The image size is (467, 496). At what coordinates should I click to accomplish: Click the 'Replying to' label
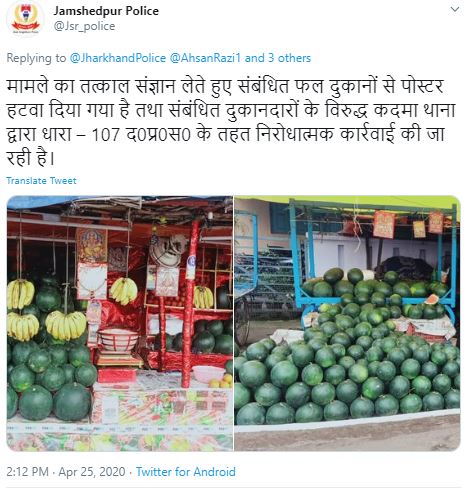36,58
